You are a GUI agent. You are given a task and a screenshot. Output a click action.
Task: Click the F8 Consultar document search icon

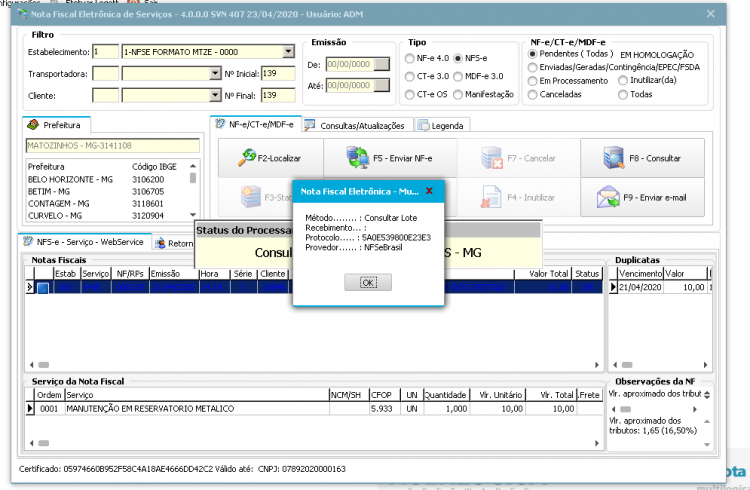(x=614, y=158)
